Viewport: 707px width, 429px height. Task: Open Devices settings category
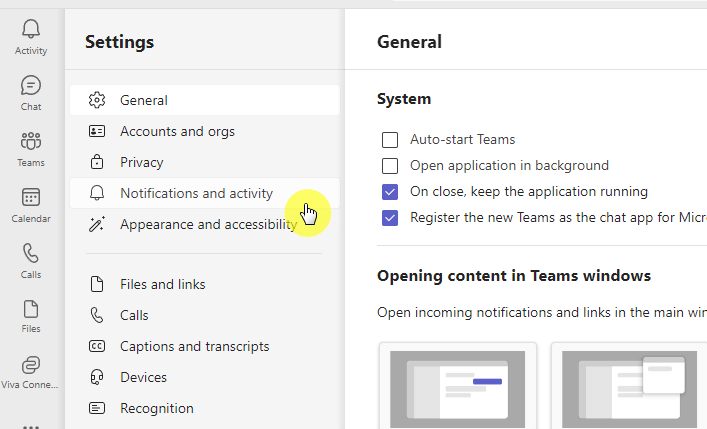(205, 377)
